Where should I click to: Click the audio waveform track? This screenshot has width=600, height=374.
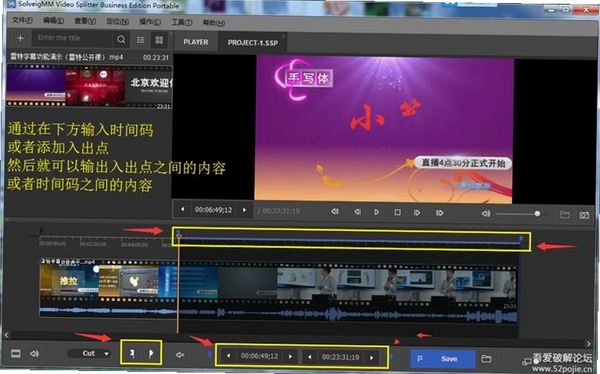tap(278, 315)
